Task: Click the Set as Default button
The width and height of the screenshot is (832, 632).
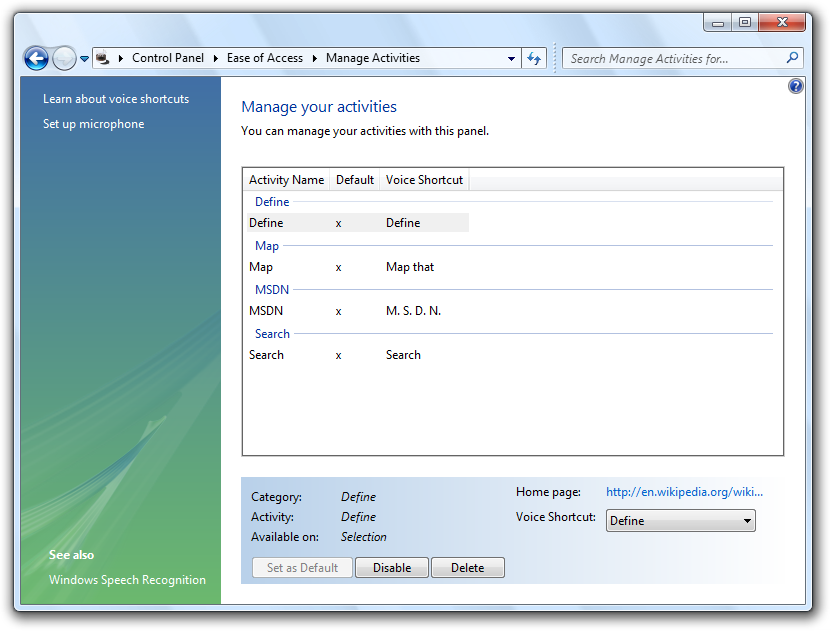Action: pyautogui.click(x=302, y=568)
